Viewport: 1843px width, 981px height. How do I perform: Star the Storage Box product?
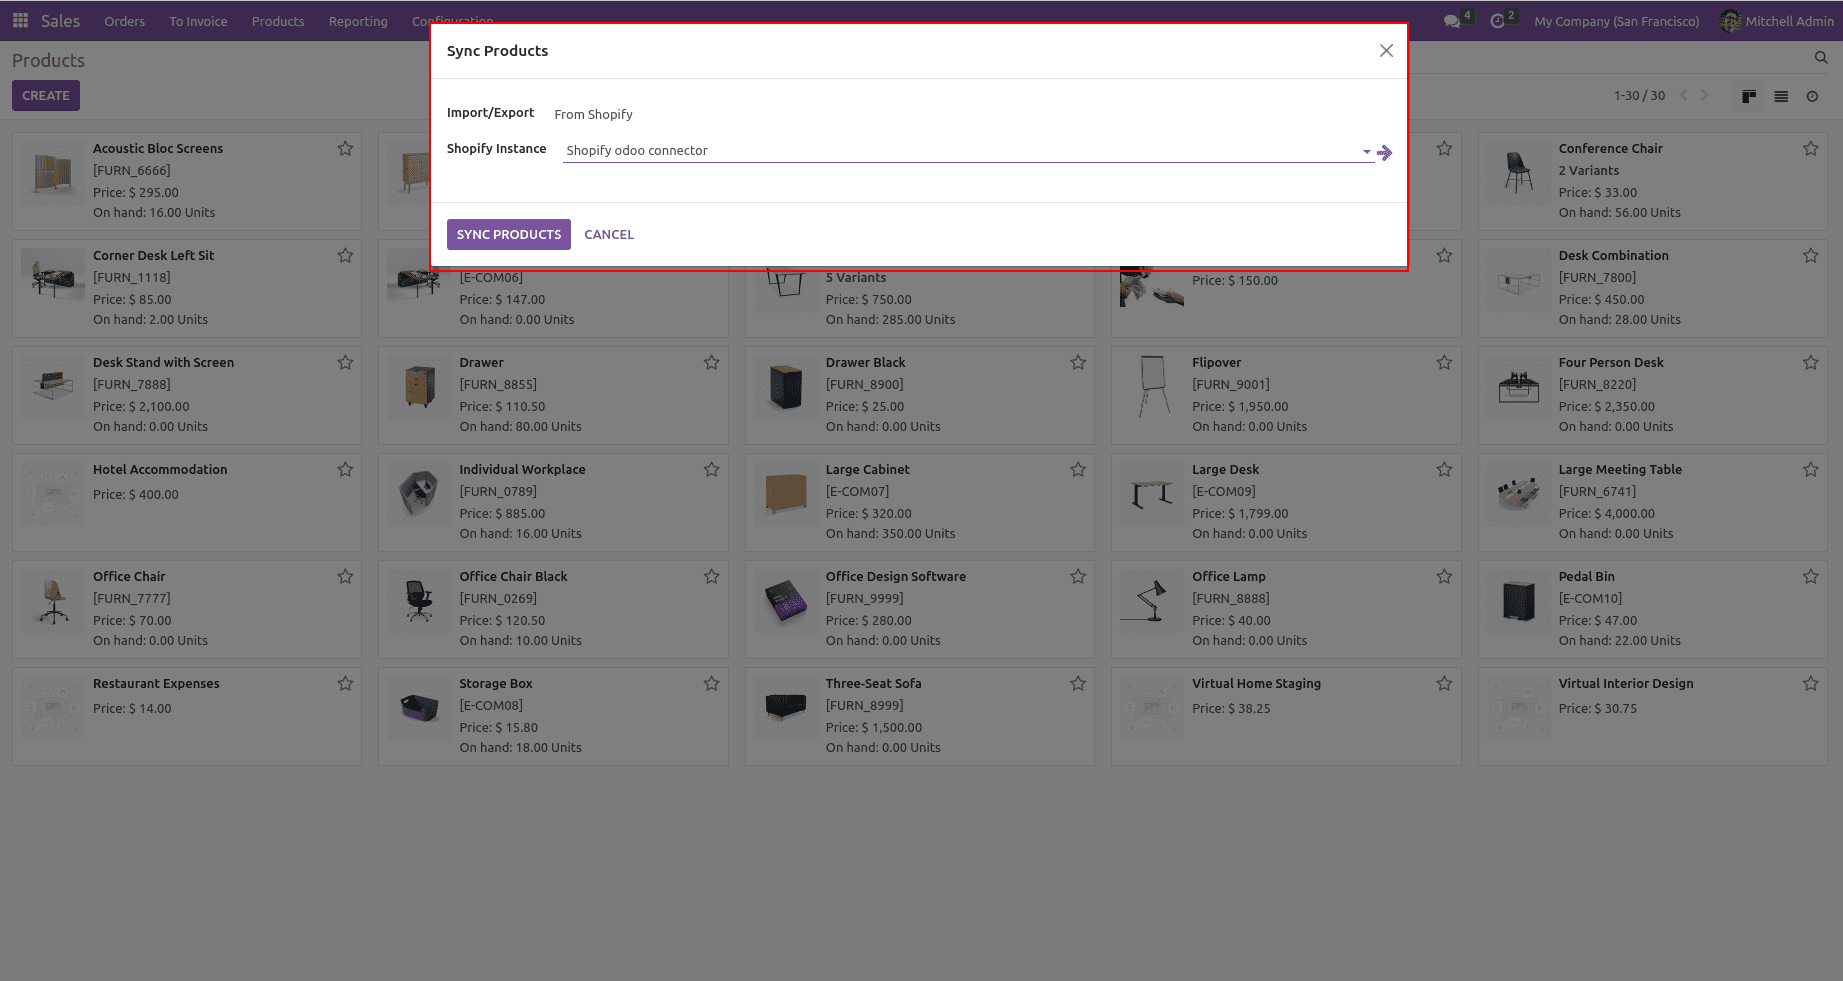(711, 683)
